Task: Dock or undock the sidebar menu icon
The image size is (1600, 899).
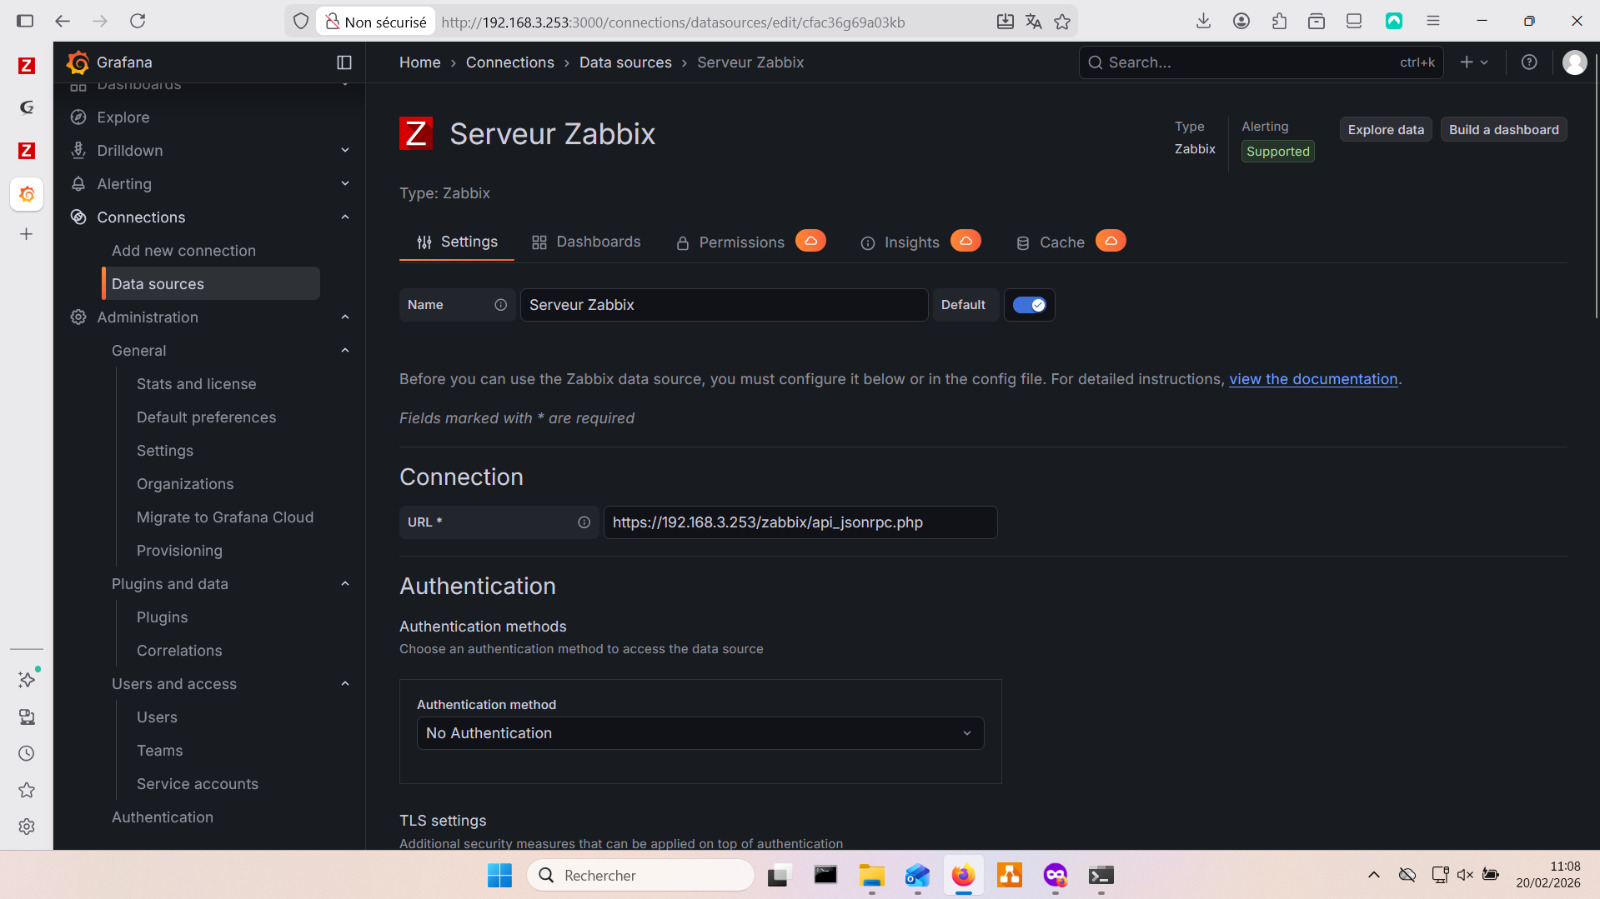Action: [344, 62]
